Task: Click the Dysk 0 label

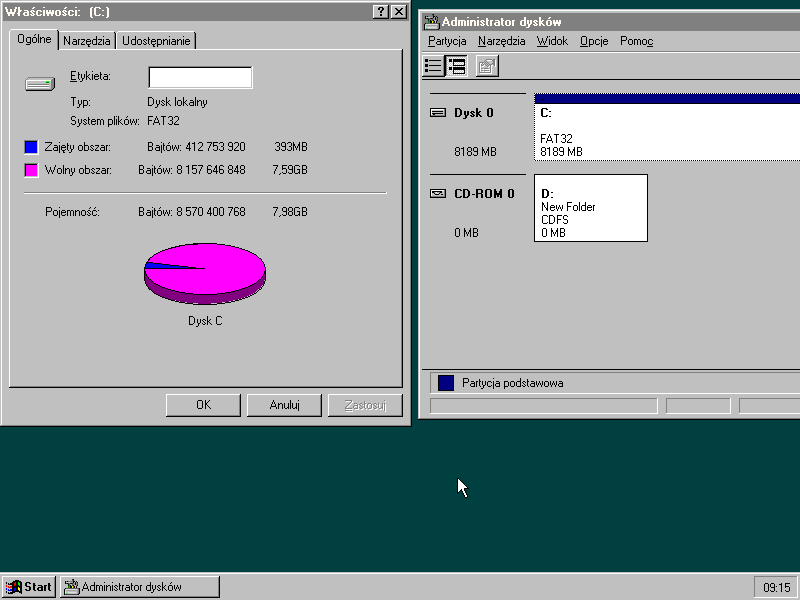Action: pyautogui.click(x=473, y=113)
